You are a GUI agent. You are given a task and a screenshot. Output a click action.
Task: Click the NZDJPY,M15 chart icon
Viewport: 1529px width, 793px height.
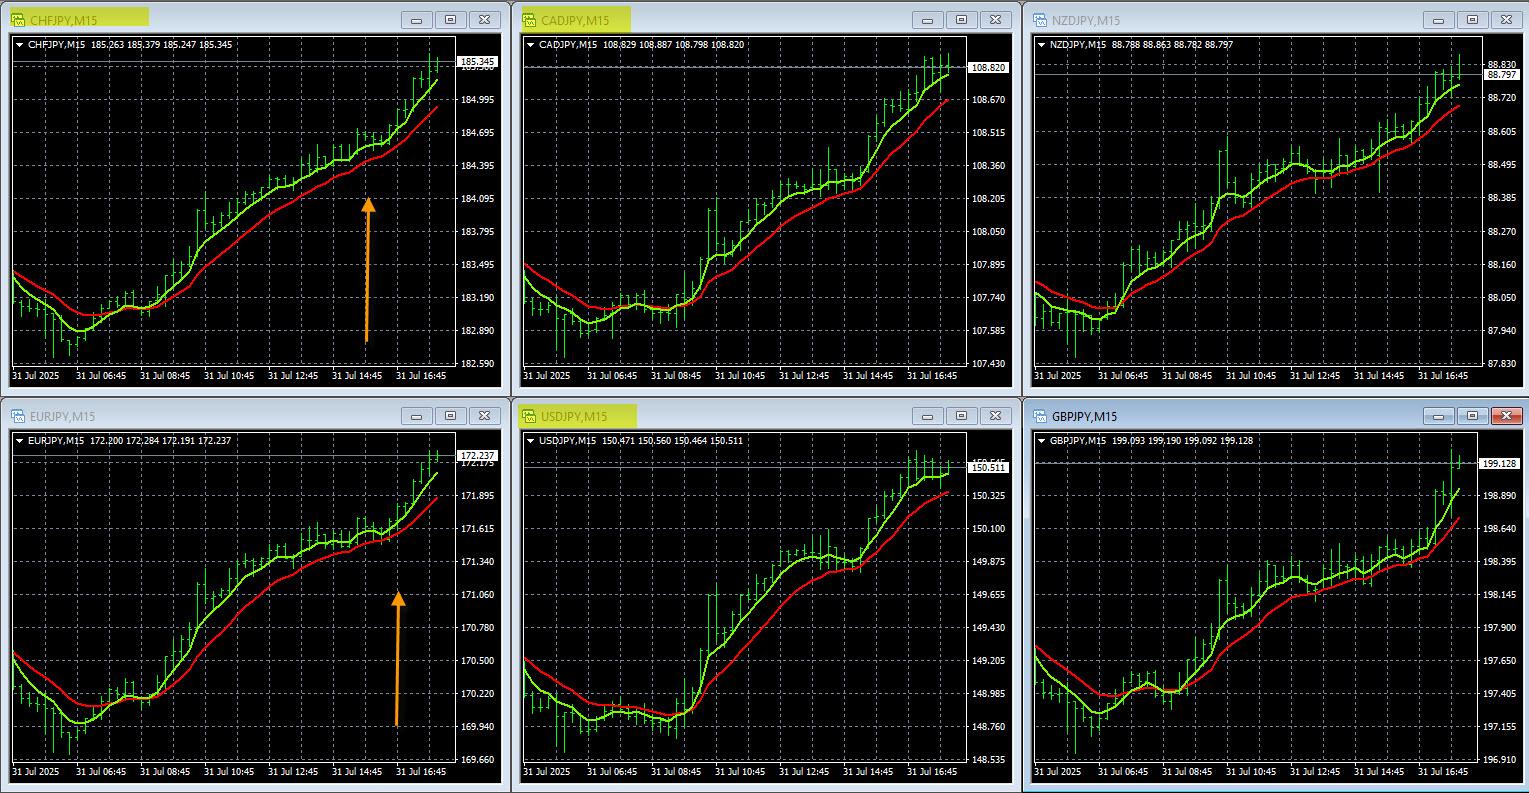1042,17
